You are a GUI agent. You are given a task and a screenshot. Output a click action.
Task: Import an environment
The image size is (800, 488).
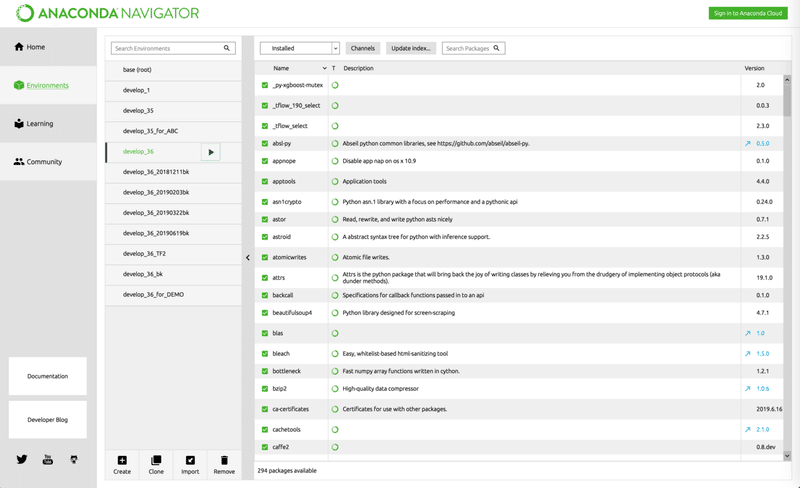click(190, 465)
